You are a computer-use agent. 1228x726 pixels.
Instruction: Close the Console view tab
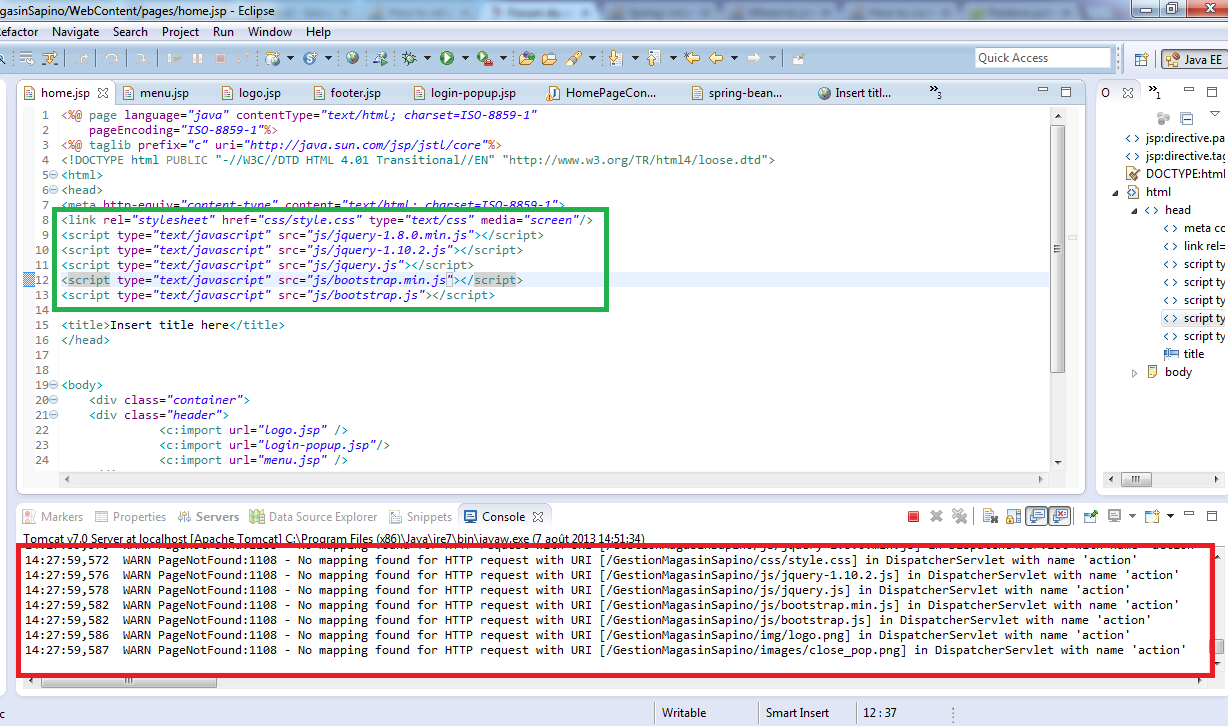537,517
